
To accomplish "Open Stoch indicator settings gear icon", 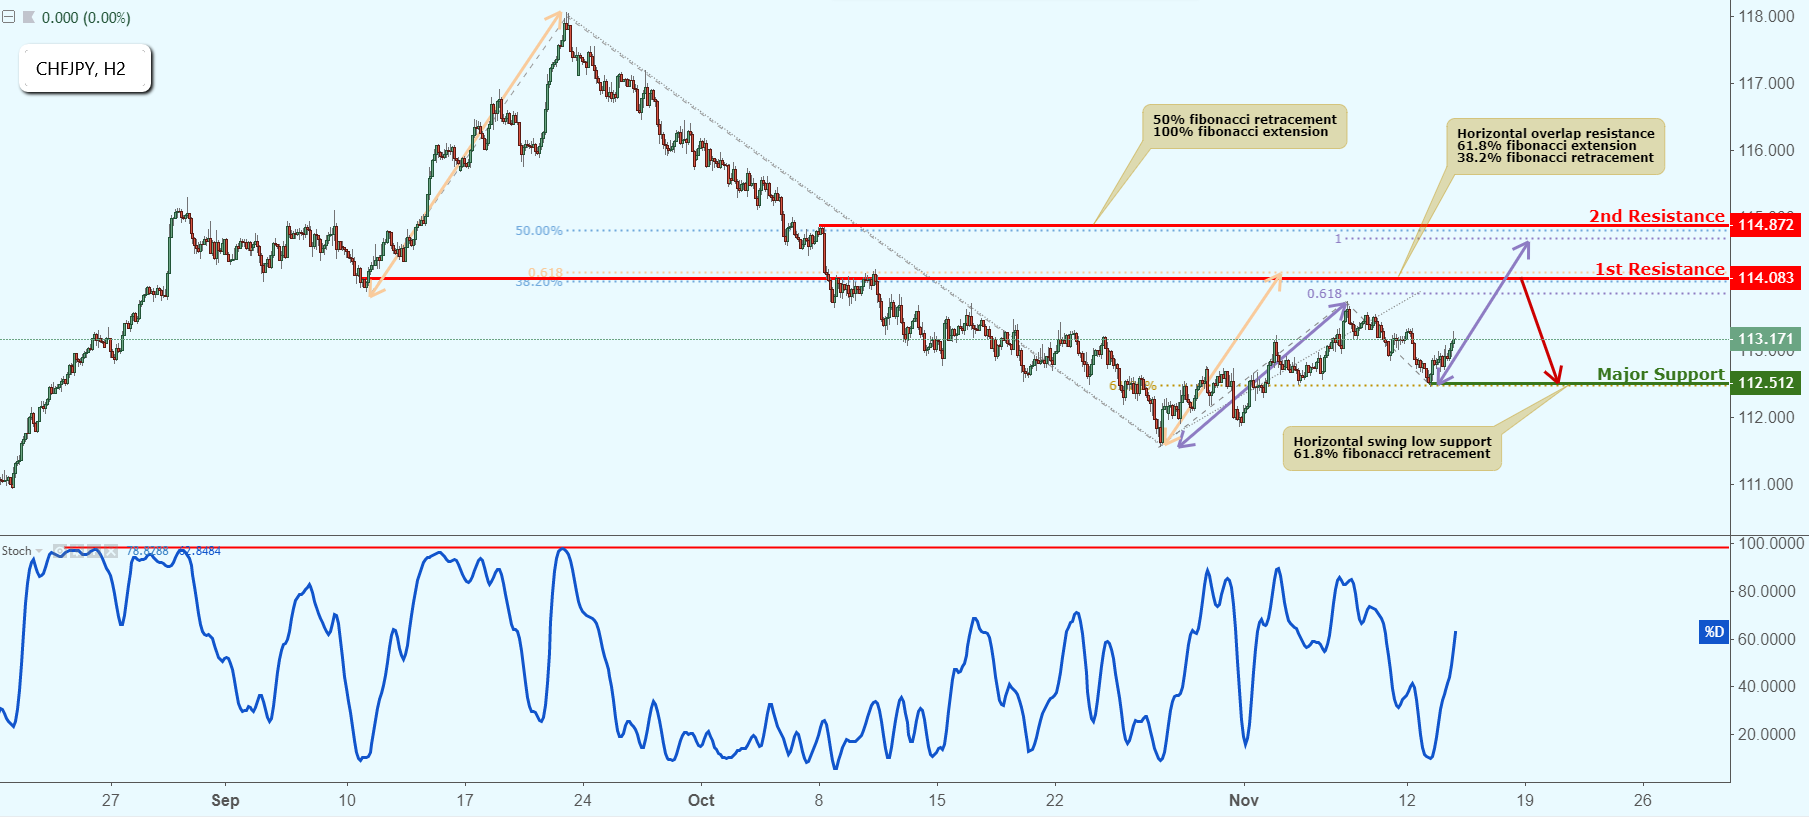I will click(x=77, y=551).
